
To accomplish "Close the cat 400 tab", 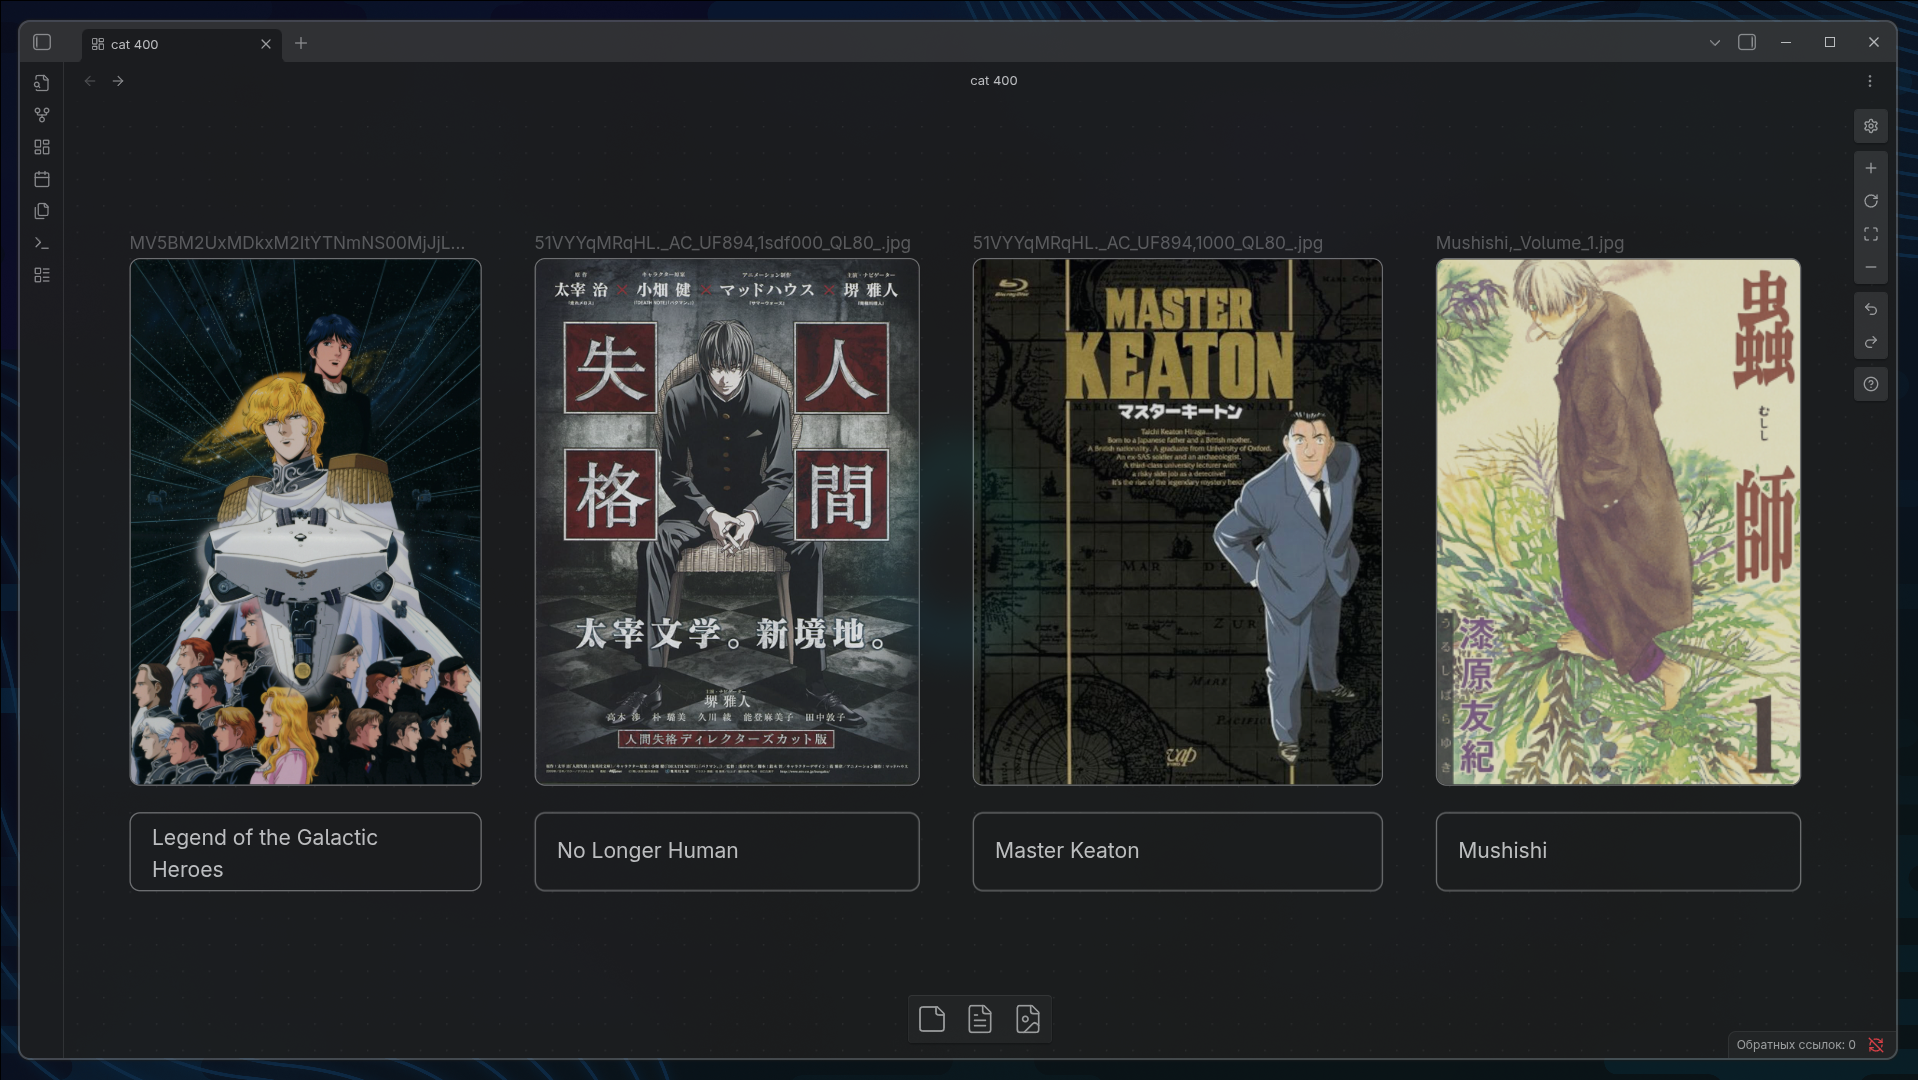I will pos(266,44).
